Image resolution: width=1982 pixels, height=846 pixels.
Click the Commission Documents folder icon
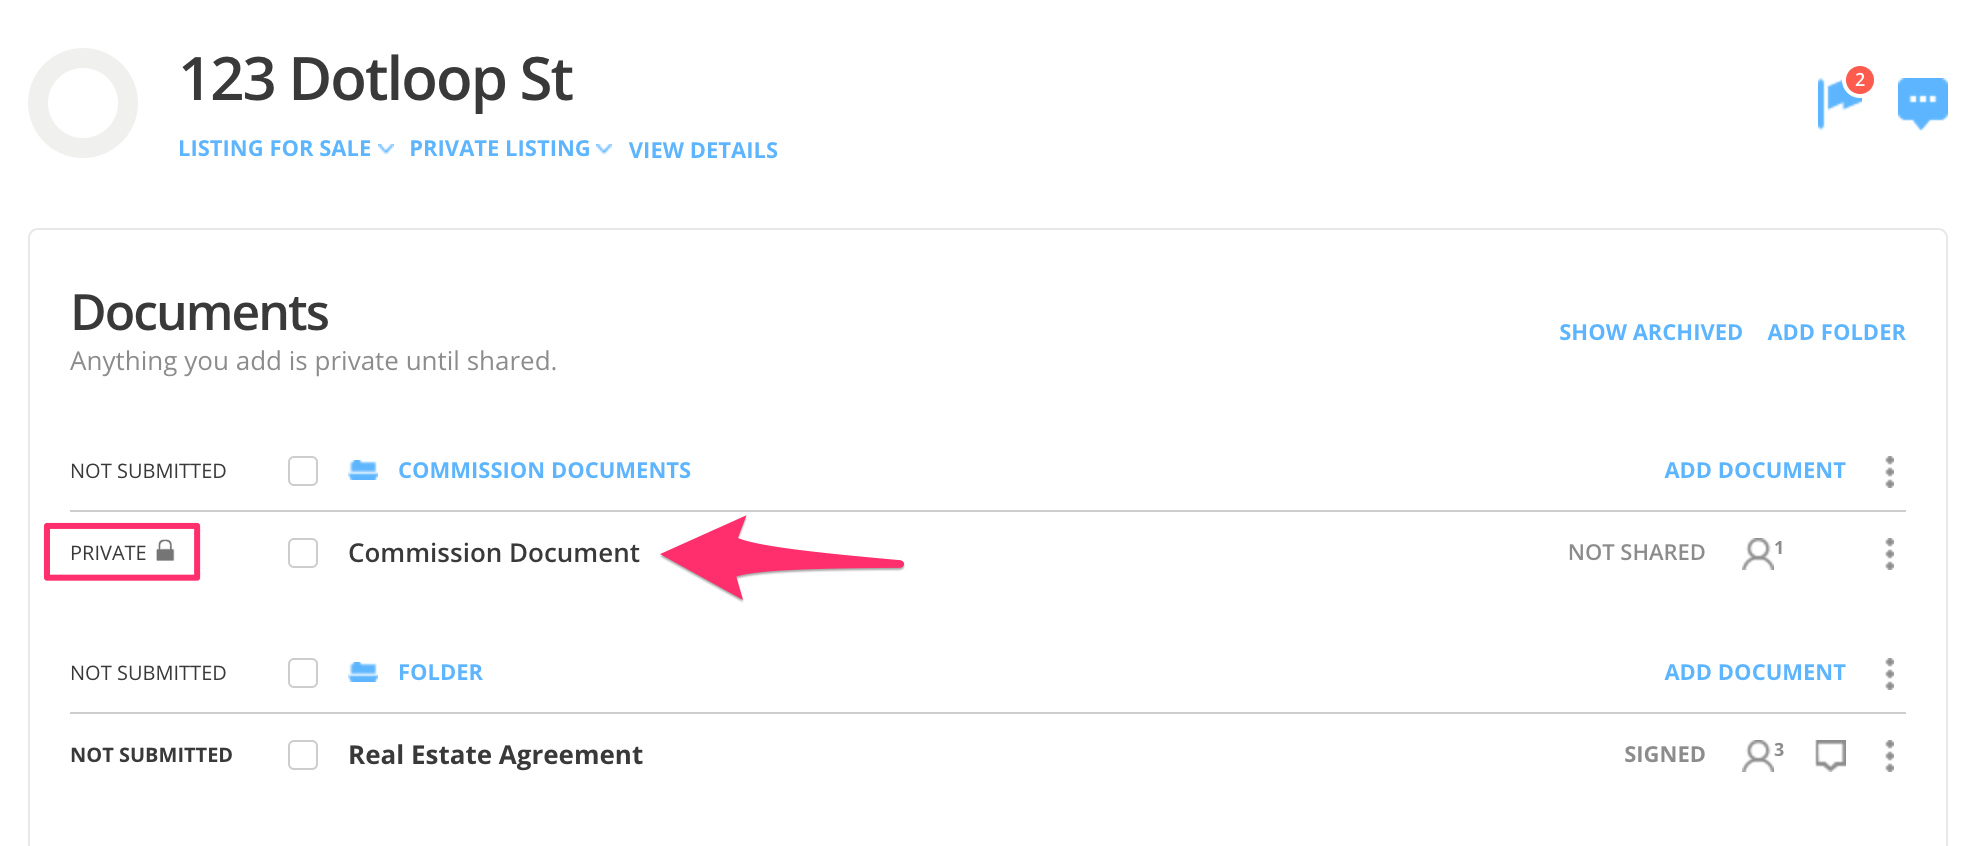363,471
